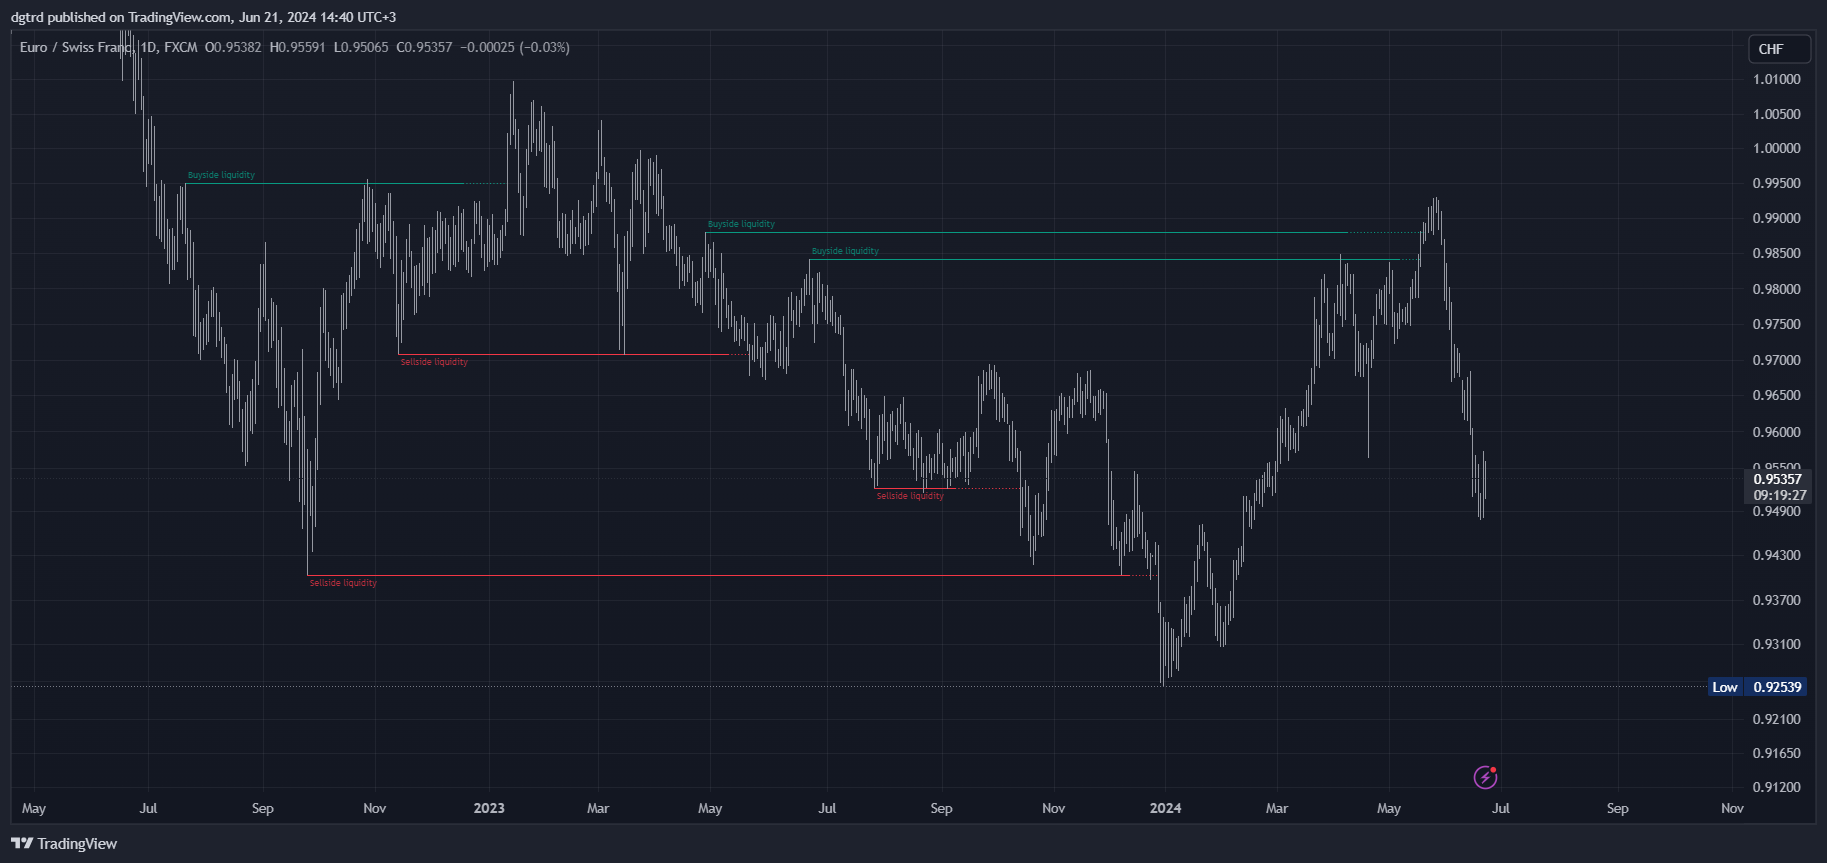Click 1.01000 on the price scale

pos(1777,79)
